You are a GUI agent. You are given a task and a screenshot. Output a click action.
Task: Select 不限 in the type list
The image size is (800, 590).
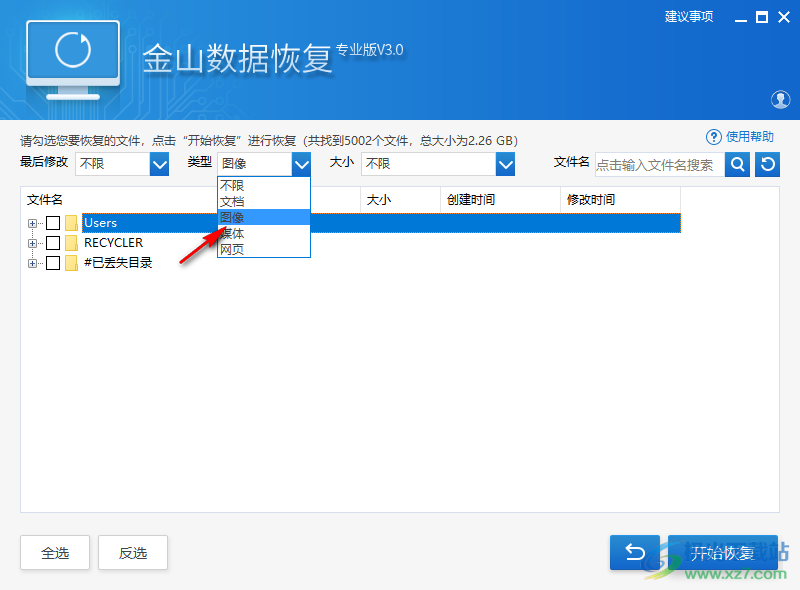[x=264, y=185]
